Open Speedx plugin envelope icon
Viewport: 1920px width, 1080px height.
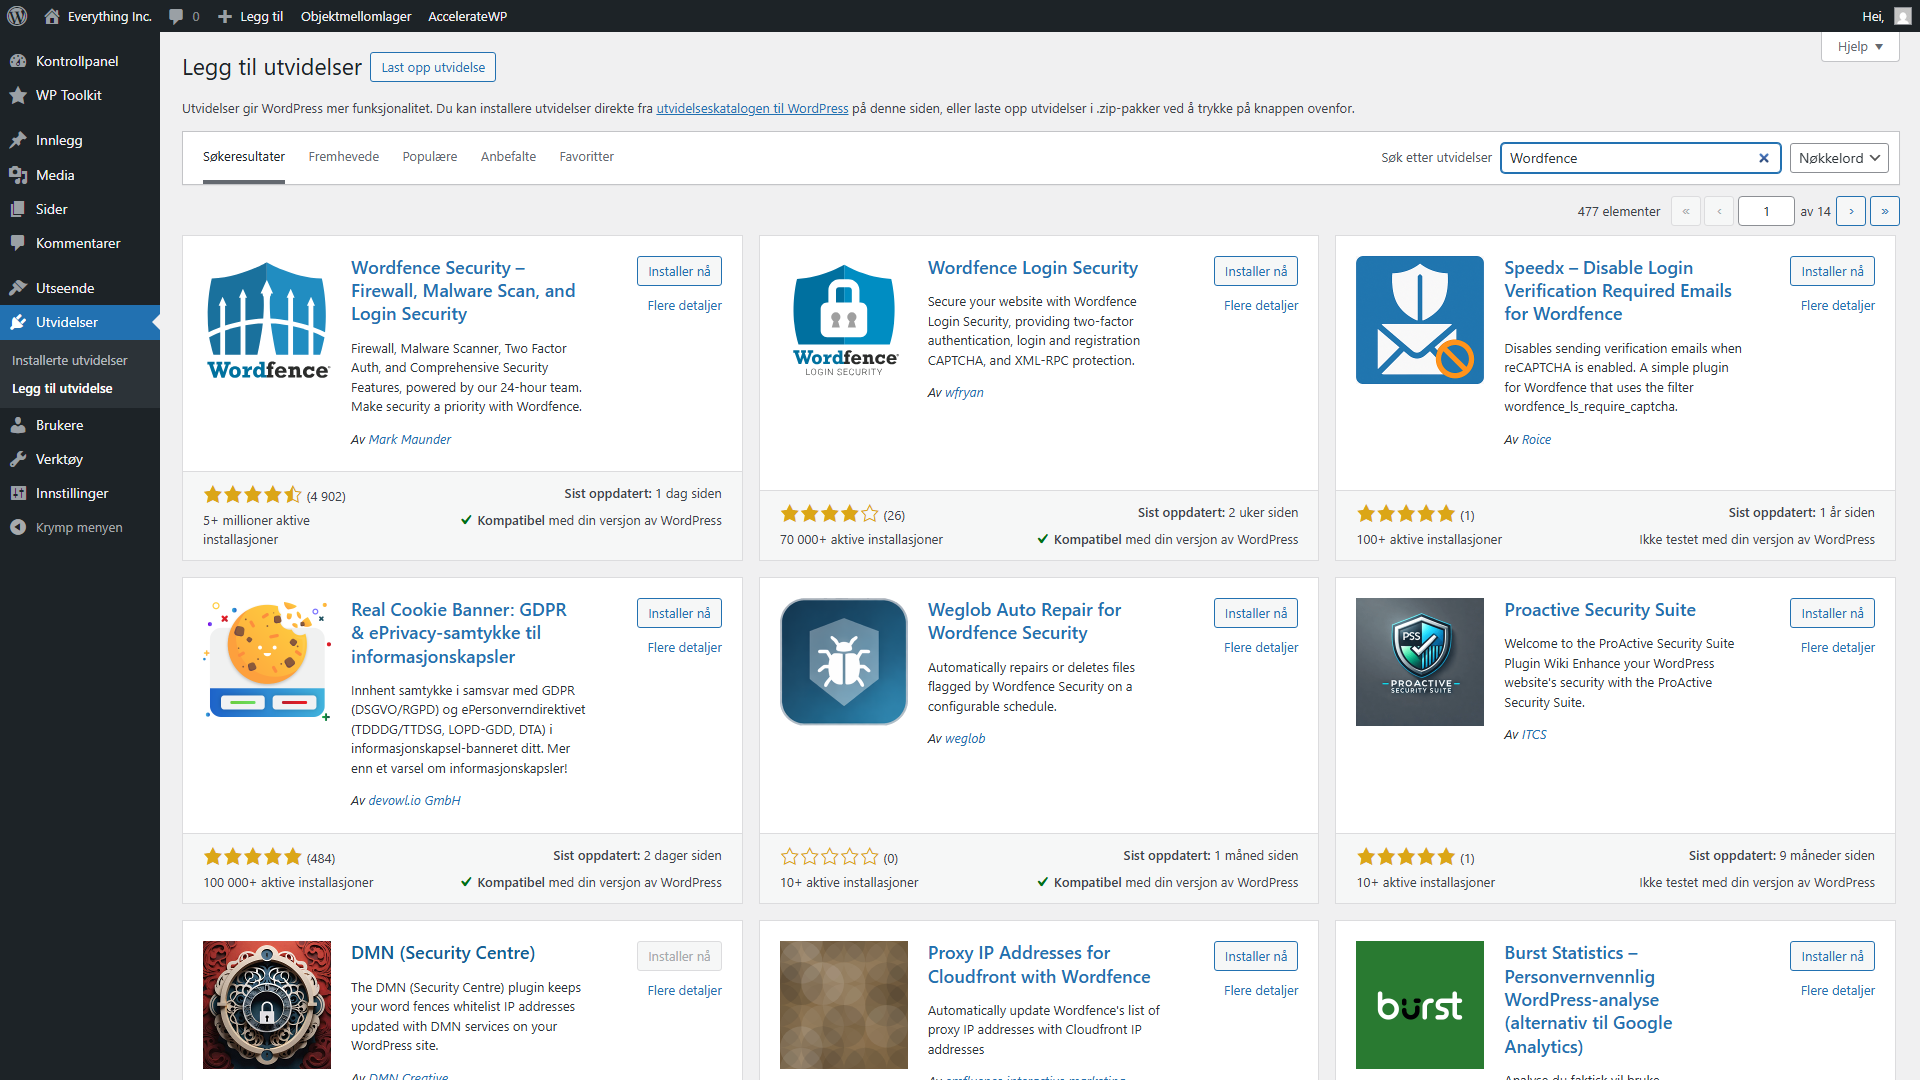(1420, 320)
